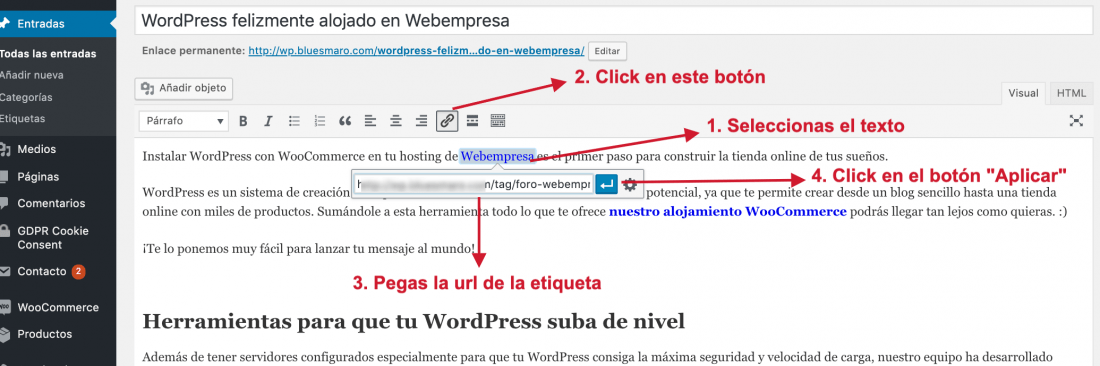The width and height of the screenshot is (1100, 366).
Task: Enable distraction-free writing mode
Action: pos(1076,121)
